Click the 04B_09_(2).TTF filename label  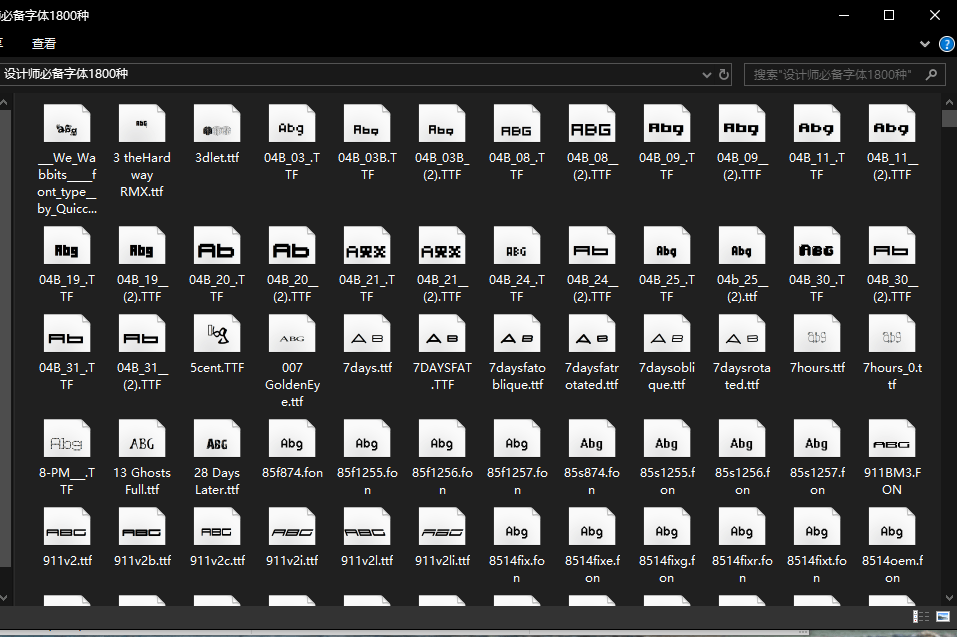[x=742, y=166]
